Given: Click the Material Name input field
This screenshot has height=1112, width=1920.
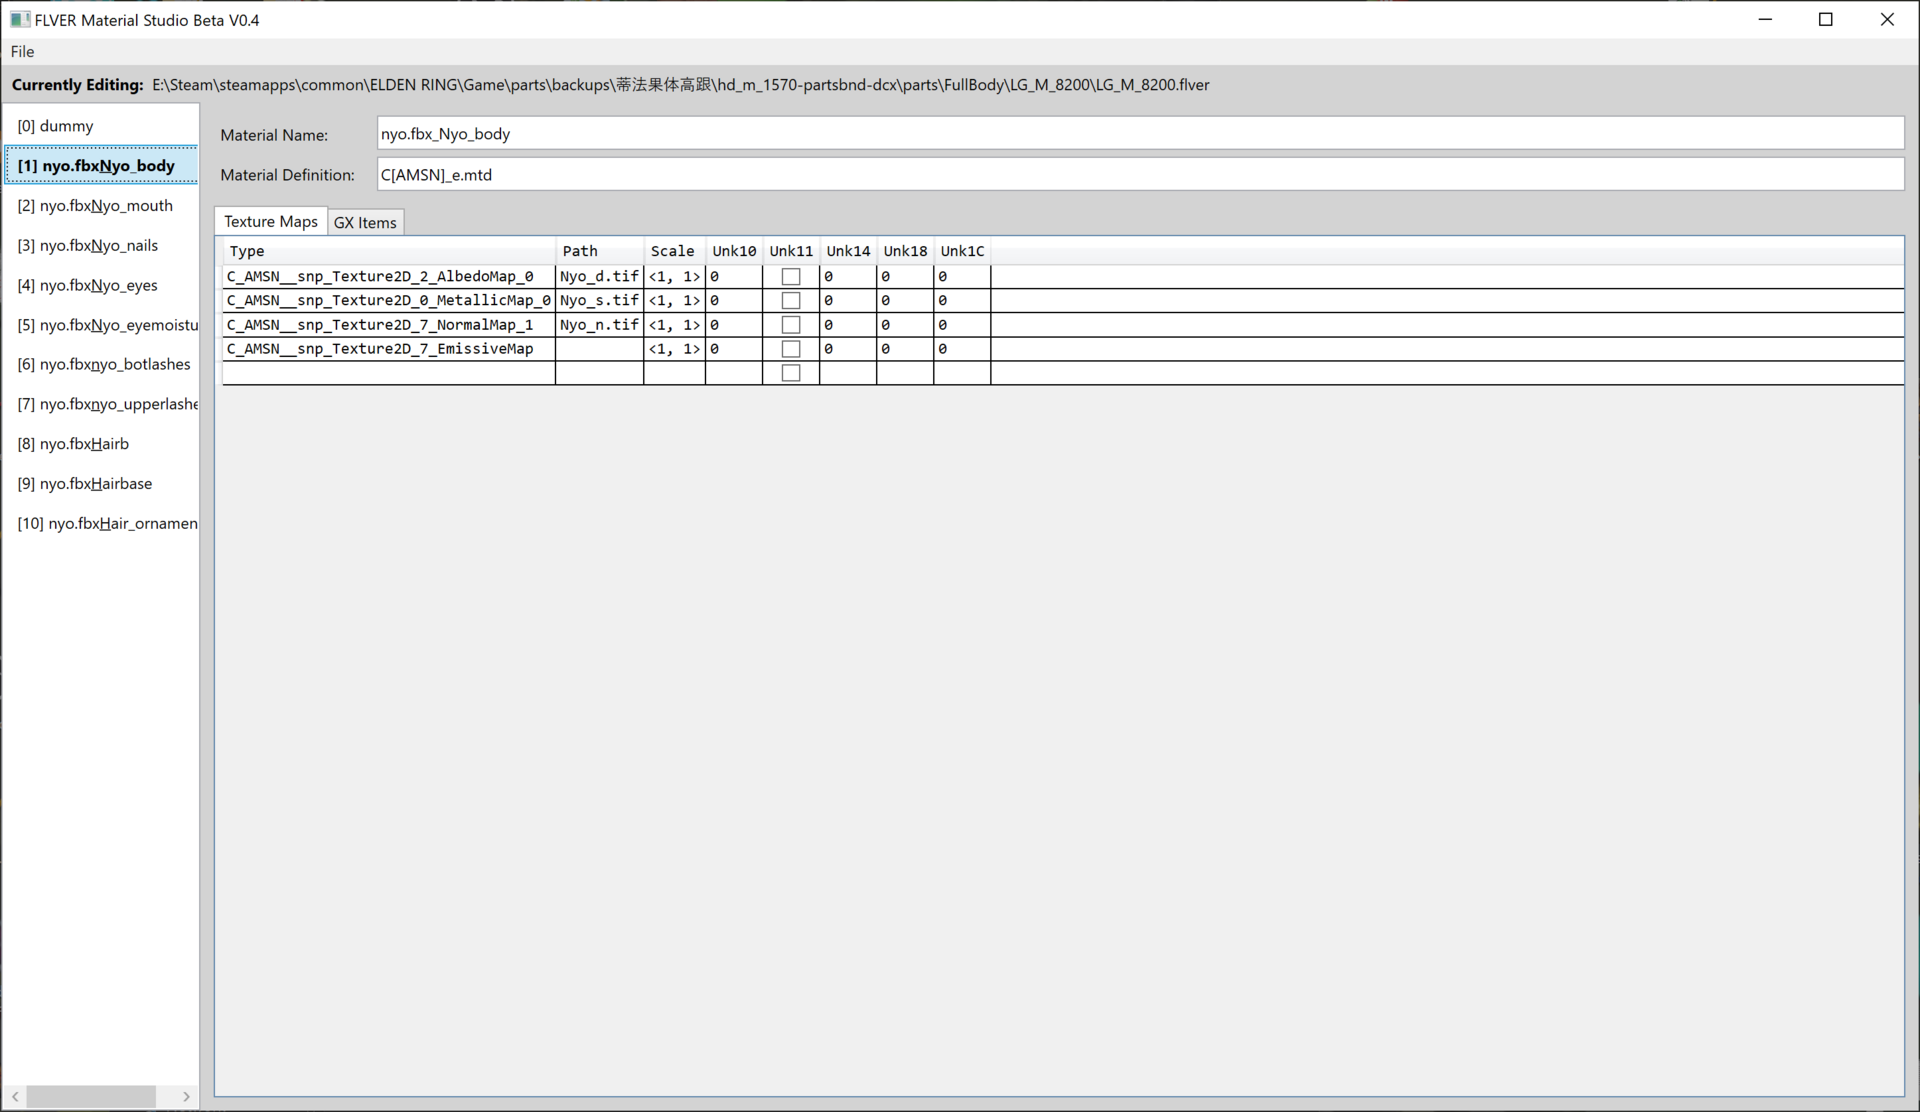Looking at the screenshot, I should [1140, 134].
